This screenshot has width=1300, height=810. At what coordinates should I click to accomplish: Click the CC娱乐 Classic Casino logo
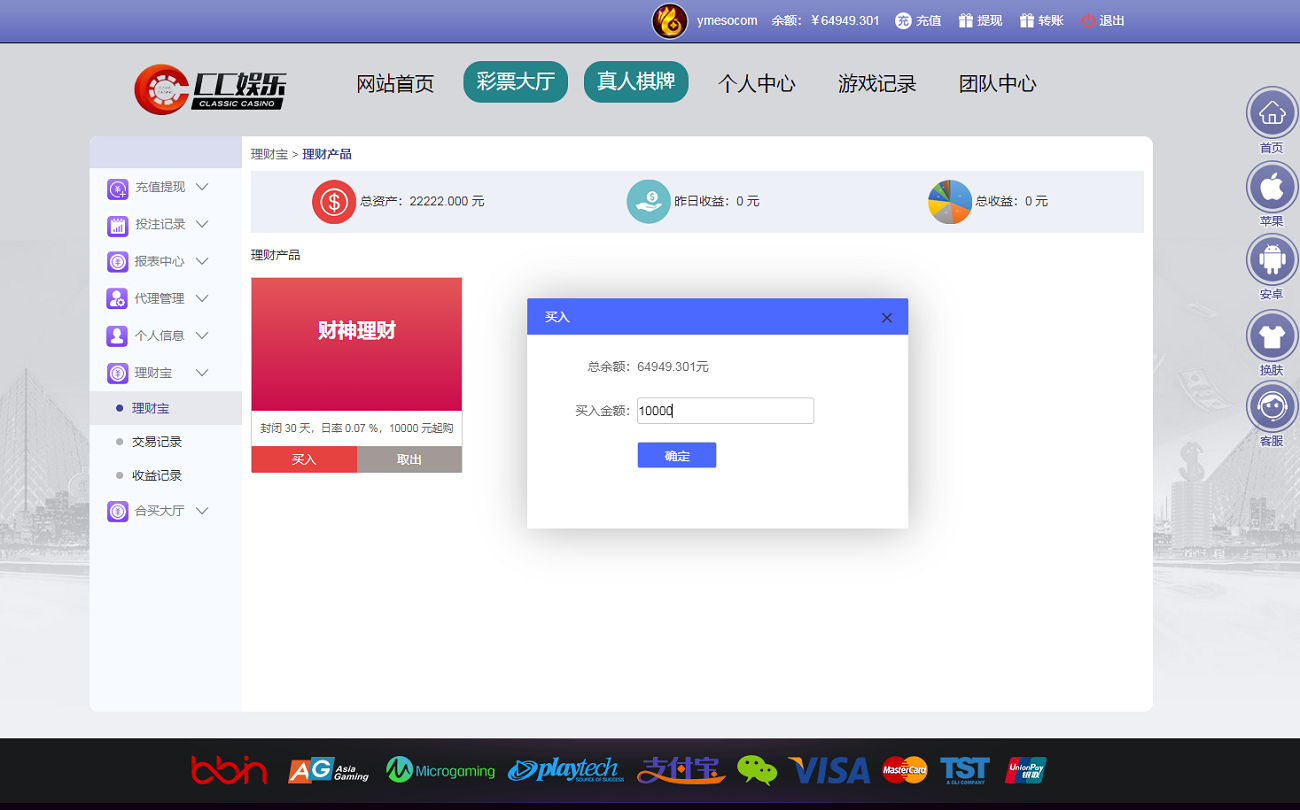pos(212,88)
